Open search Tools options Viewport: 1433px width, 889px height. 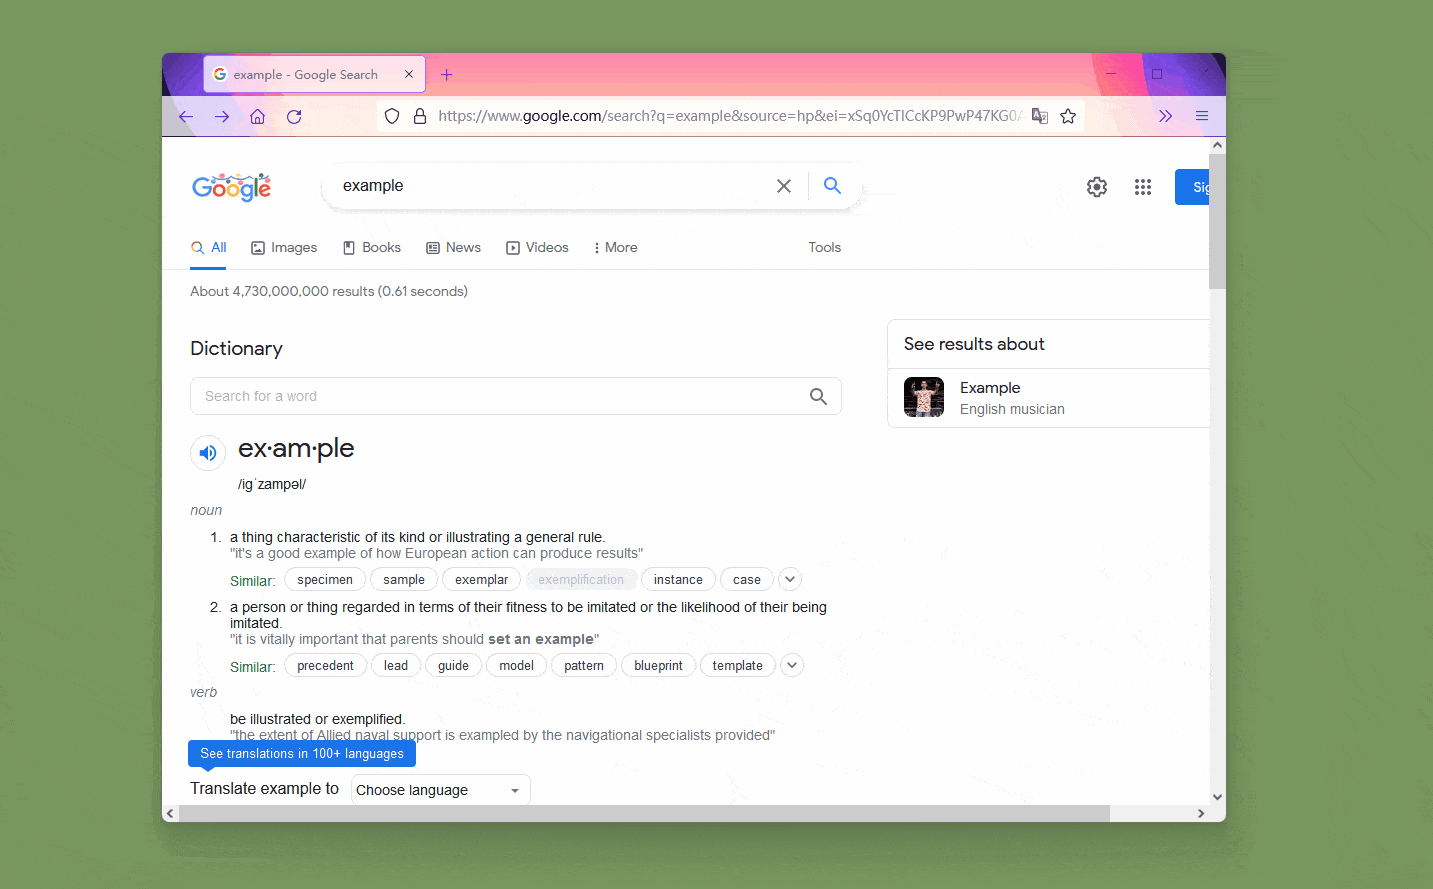[x=825, y=248]
